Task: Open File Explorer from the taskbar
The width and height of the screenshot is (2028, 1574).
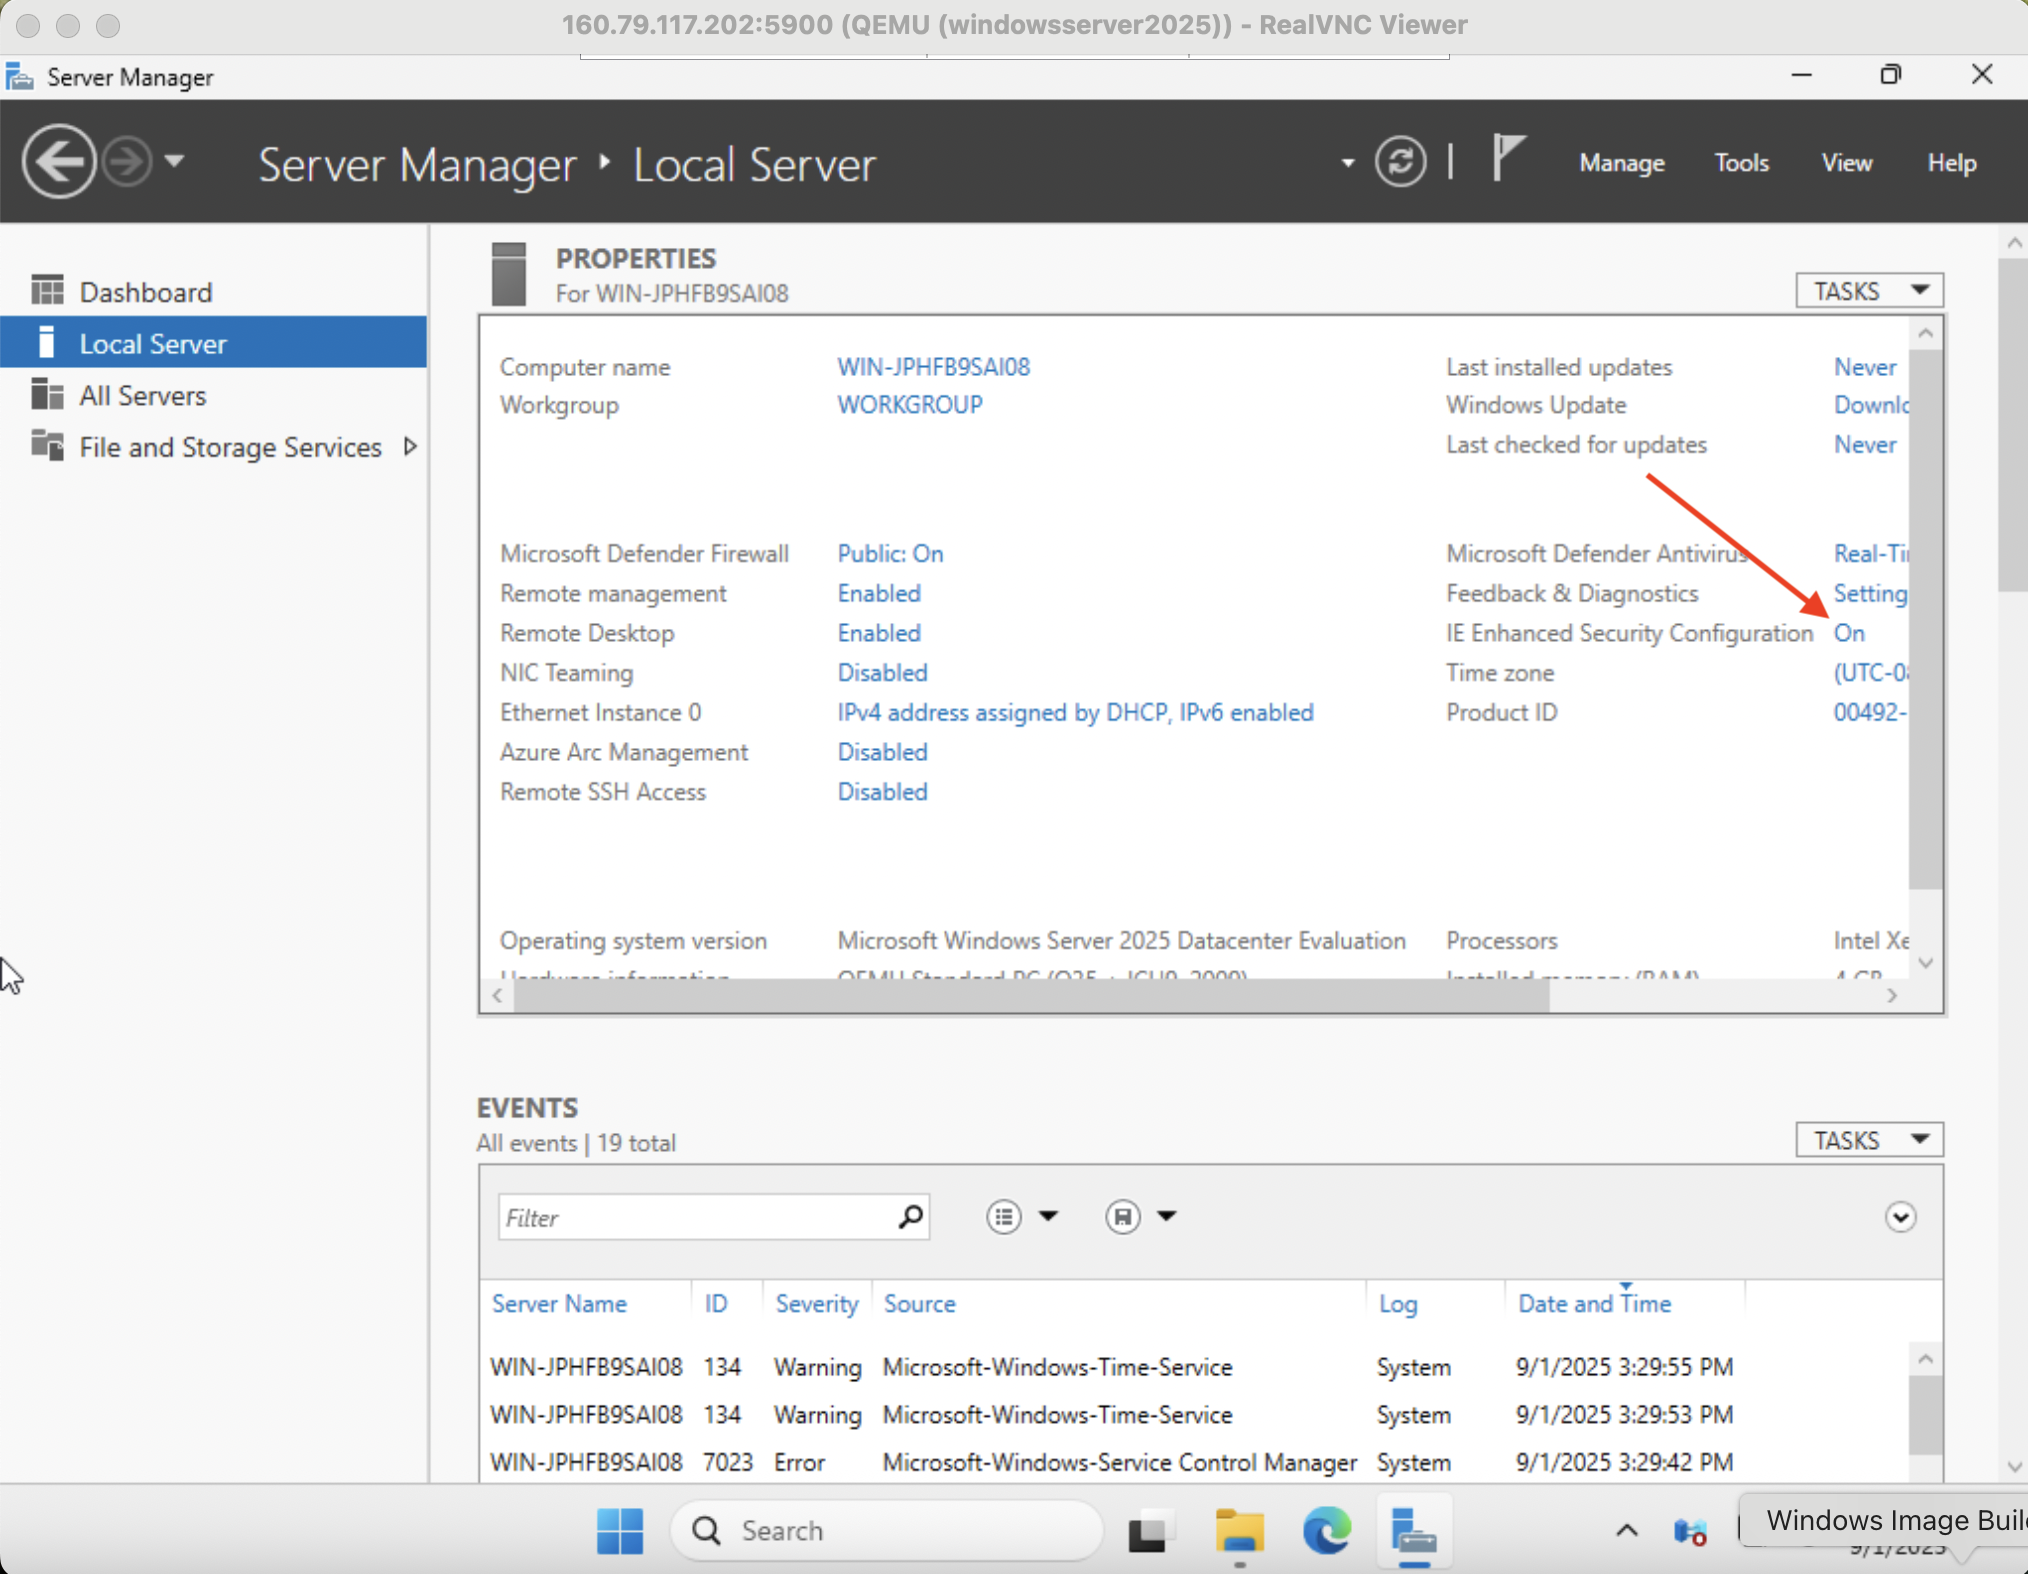Action: (1238, 1531)
